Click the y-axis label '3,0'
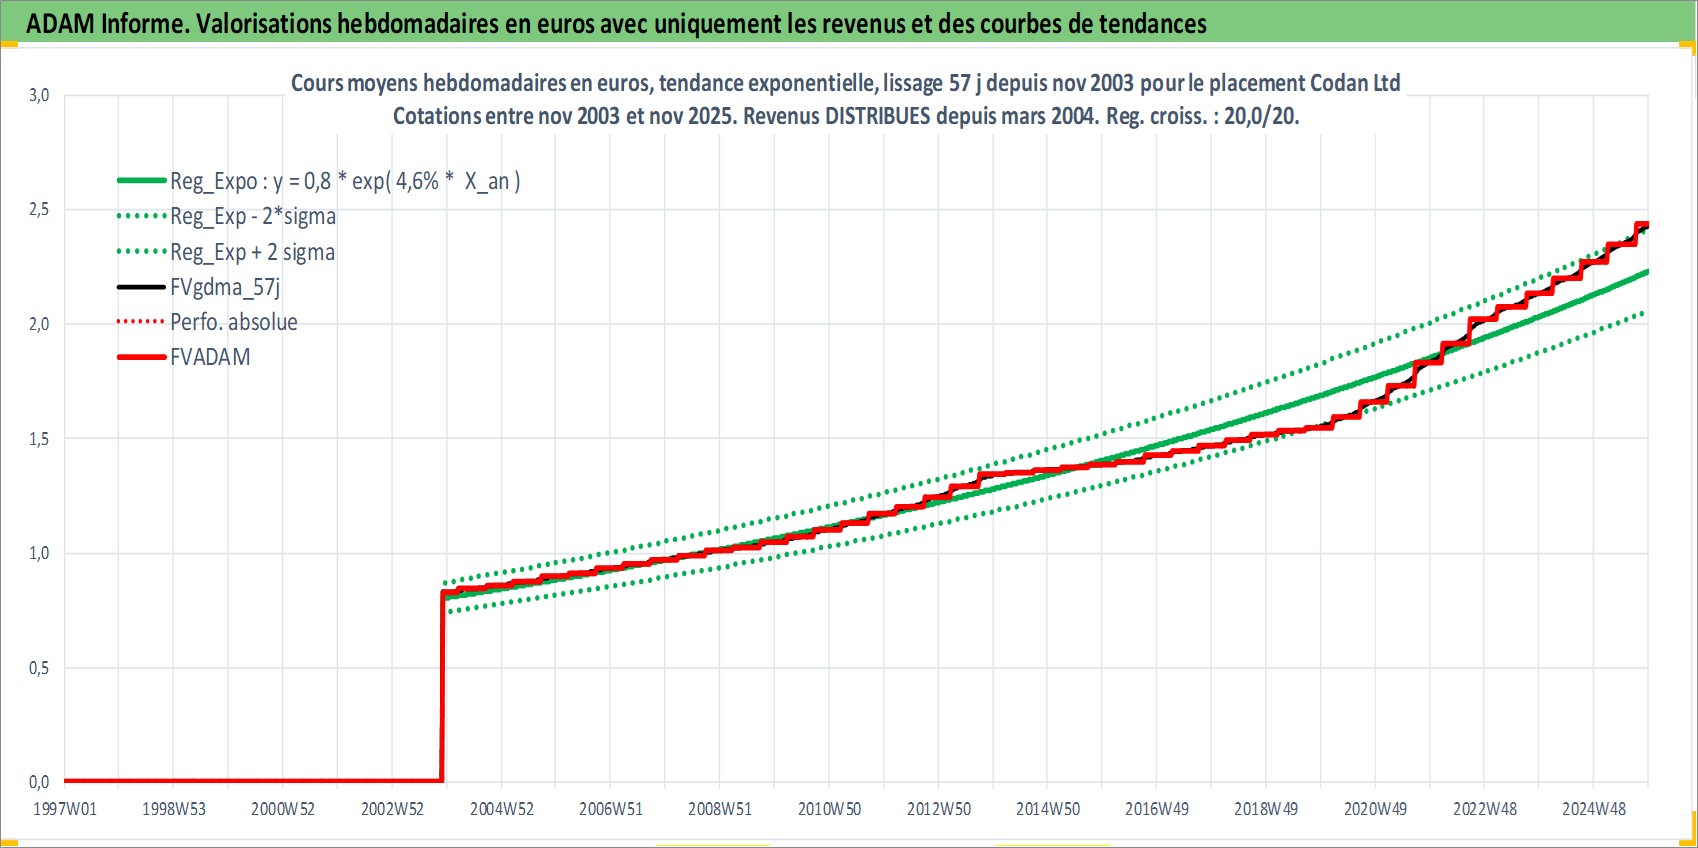The image size is (1698, 848). coord(39,95)
